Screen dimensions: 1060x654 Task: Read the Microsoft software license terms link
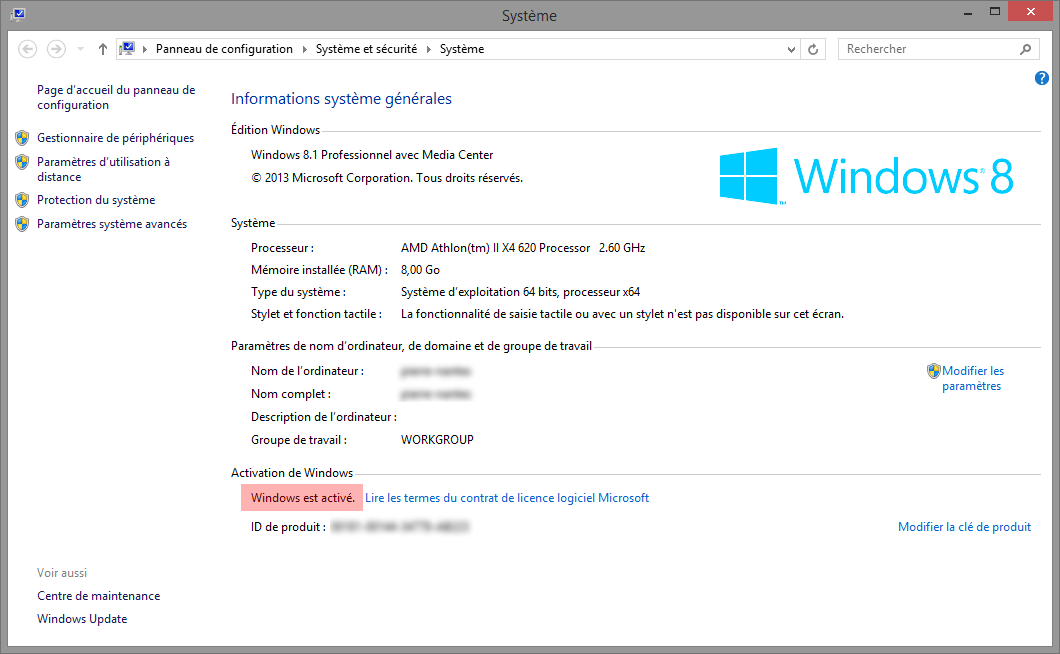[x=507, y=498]
